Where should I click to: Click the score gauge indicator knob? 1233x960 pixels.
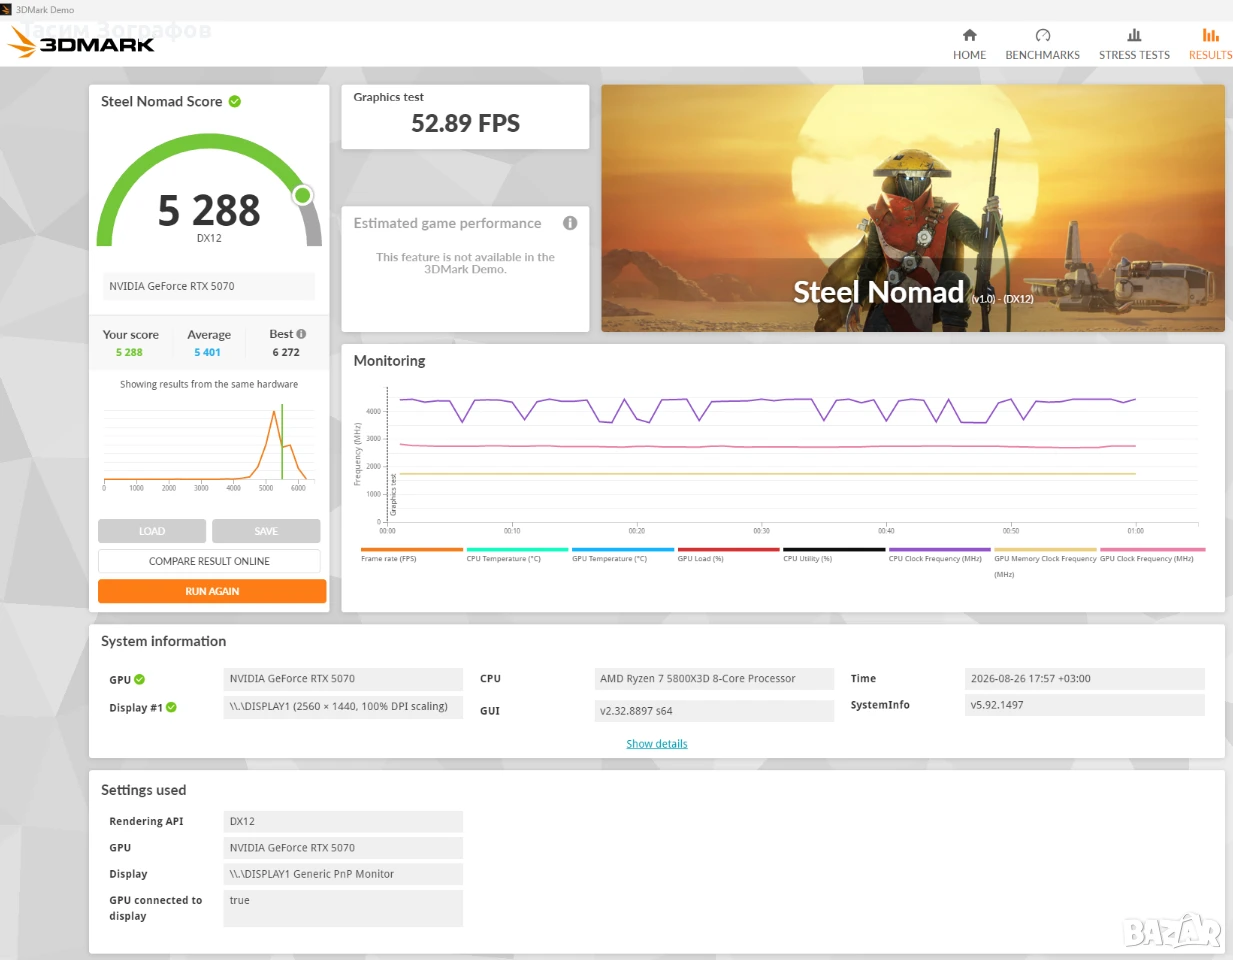[303, 195]
